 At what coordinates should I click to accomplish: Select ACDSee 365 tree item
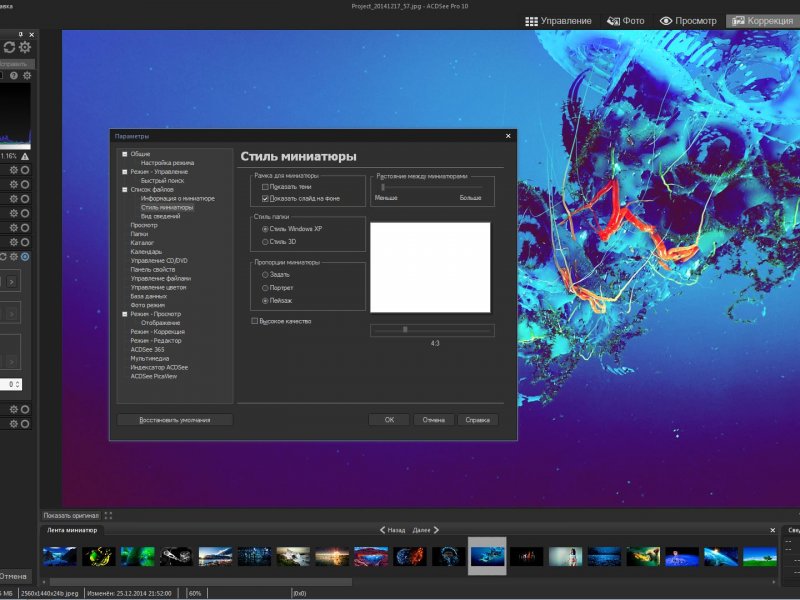(147, 349)
